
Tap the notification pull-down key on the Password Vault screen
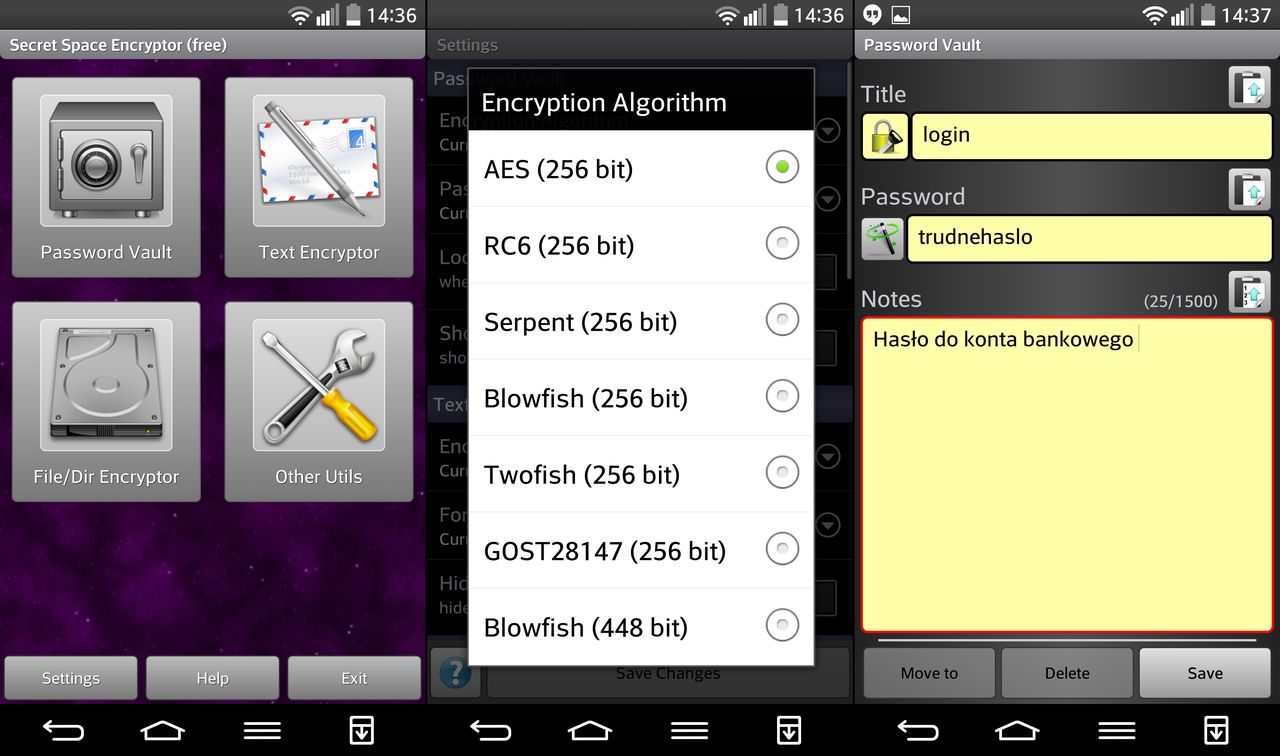[1215, 731]
